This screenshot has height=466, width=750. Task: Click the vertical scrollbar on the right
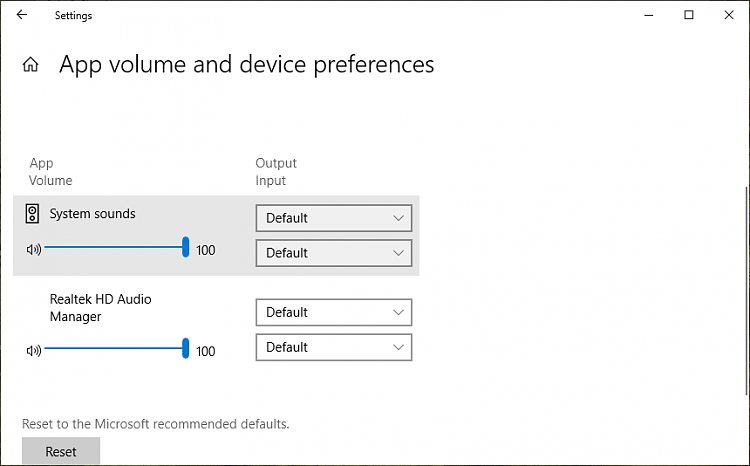click(743, 290)
